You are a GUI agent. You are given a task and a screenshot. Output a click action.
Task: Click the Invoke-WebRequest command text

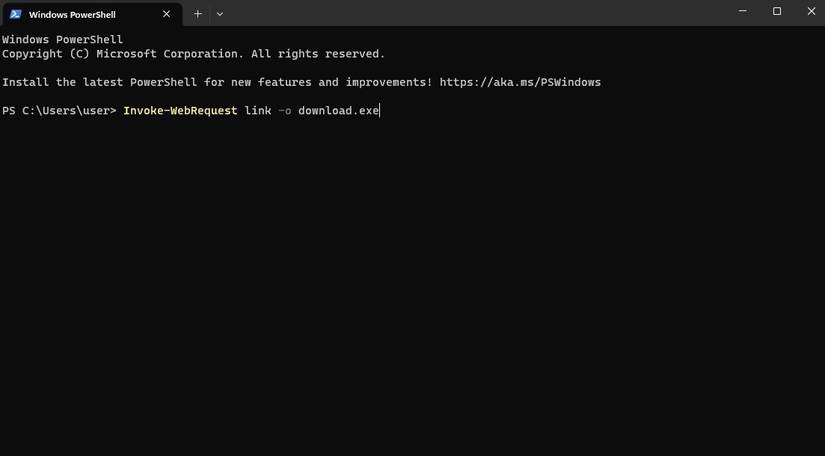point(180,110)
